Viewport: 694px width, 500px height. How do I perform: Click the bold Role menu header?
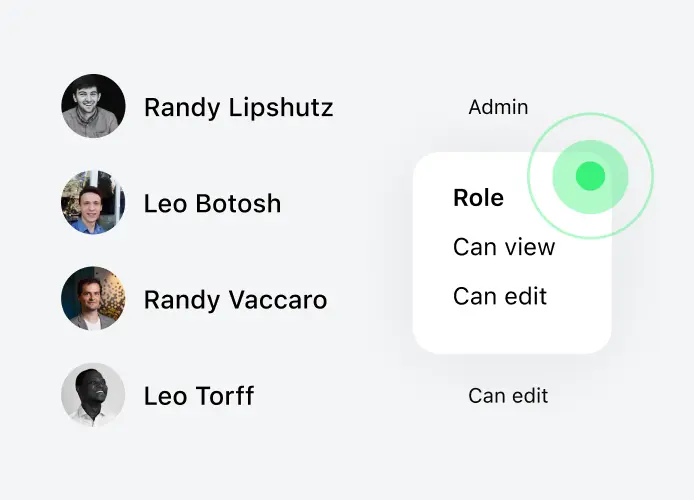click(x=478, y=198)
